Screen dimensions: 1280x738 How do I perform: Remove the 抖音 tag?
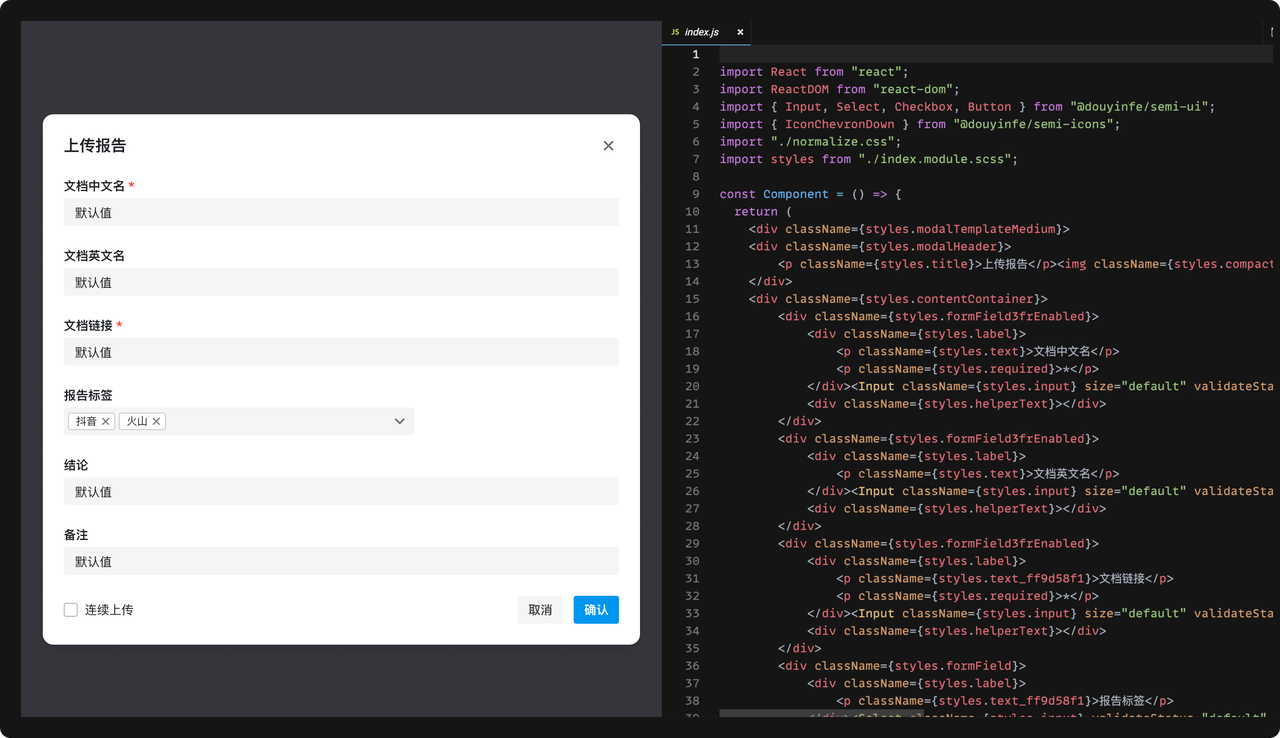point(106,422)
